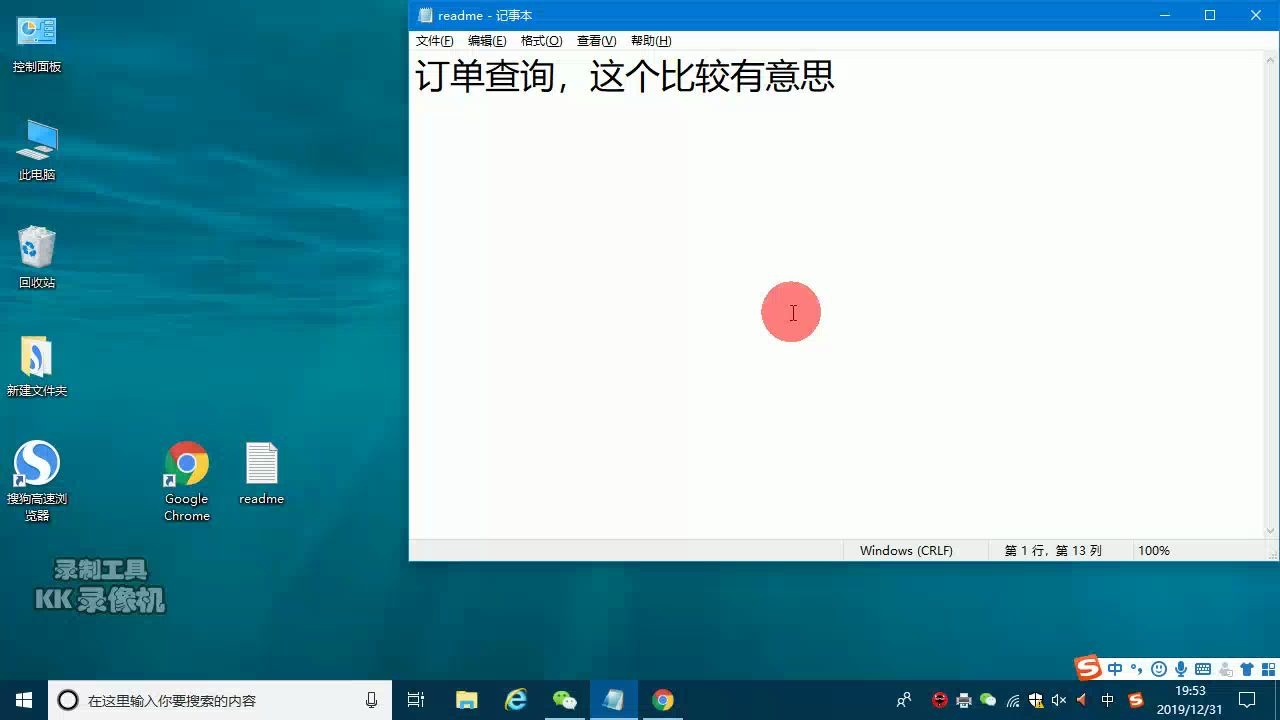Open WeChat from the system tray
Screen dimensions: 1280x720
tap(989, 700)
